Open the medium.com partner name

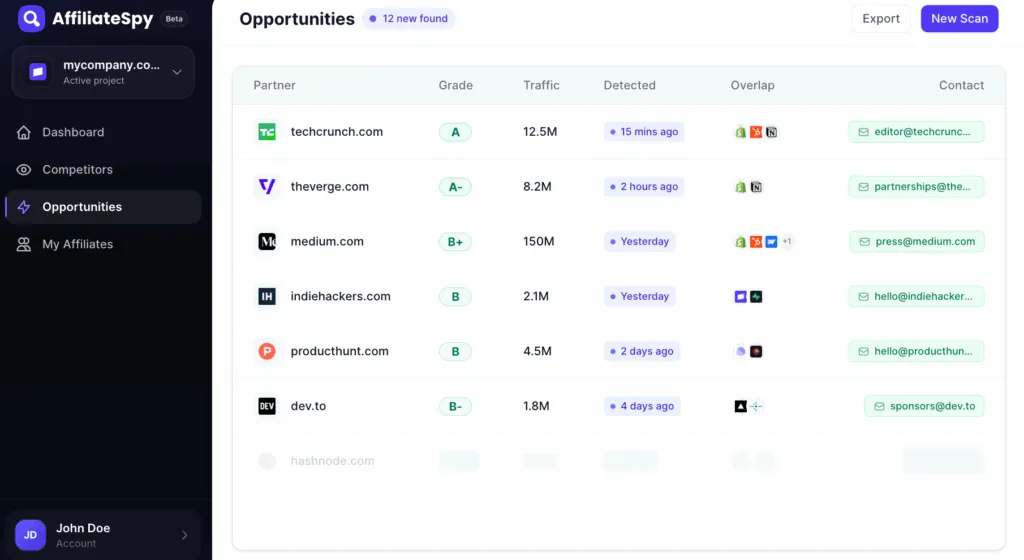(327, 241)
